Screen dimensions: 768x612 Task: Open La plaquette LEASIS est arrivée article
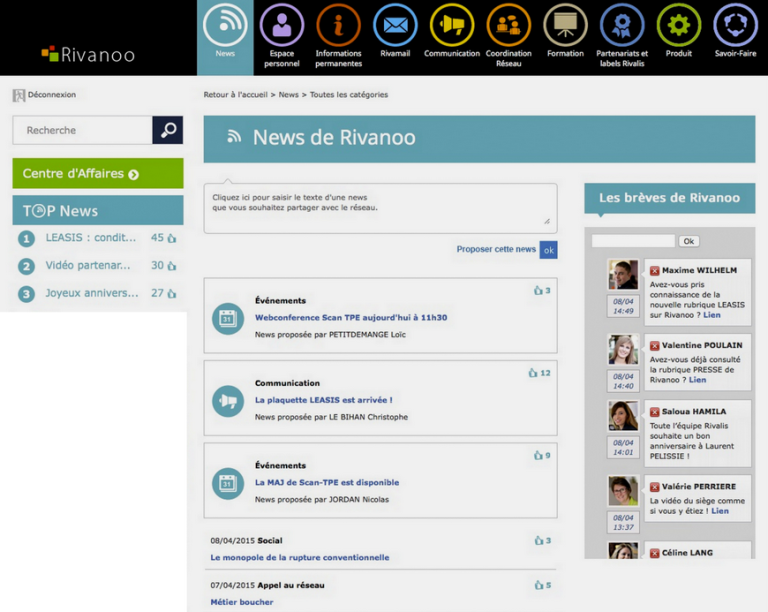[x=323, y=400]
